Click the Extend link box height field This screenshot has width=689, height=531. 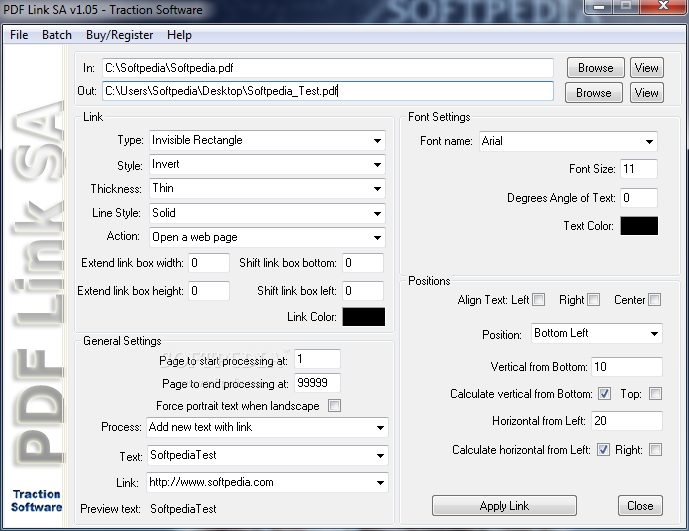pos(209,291)
